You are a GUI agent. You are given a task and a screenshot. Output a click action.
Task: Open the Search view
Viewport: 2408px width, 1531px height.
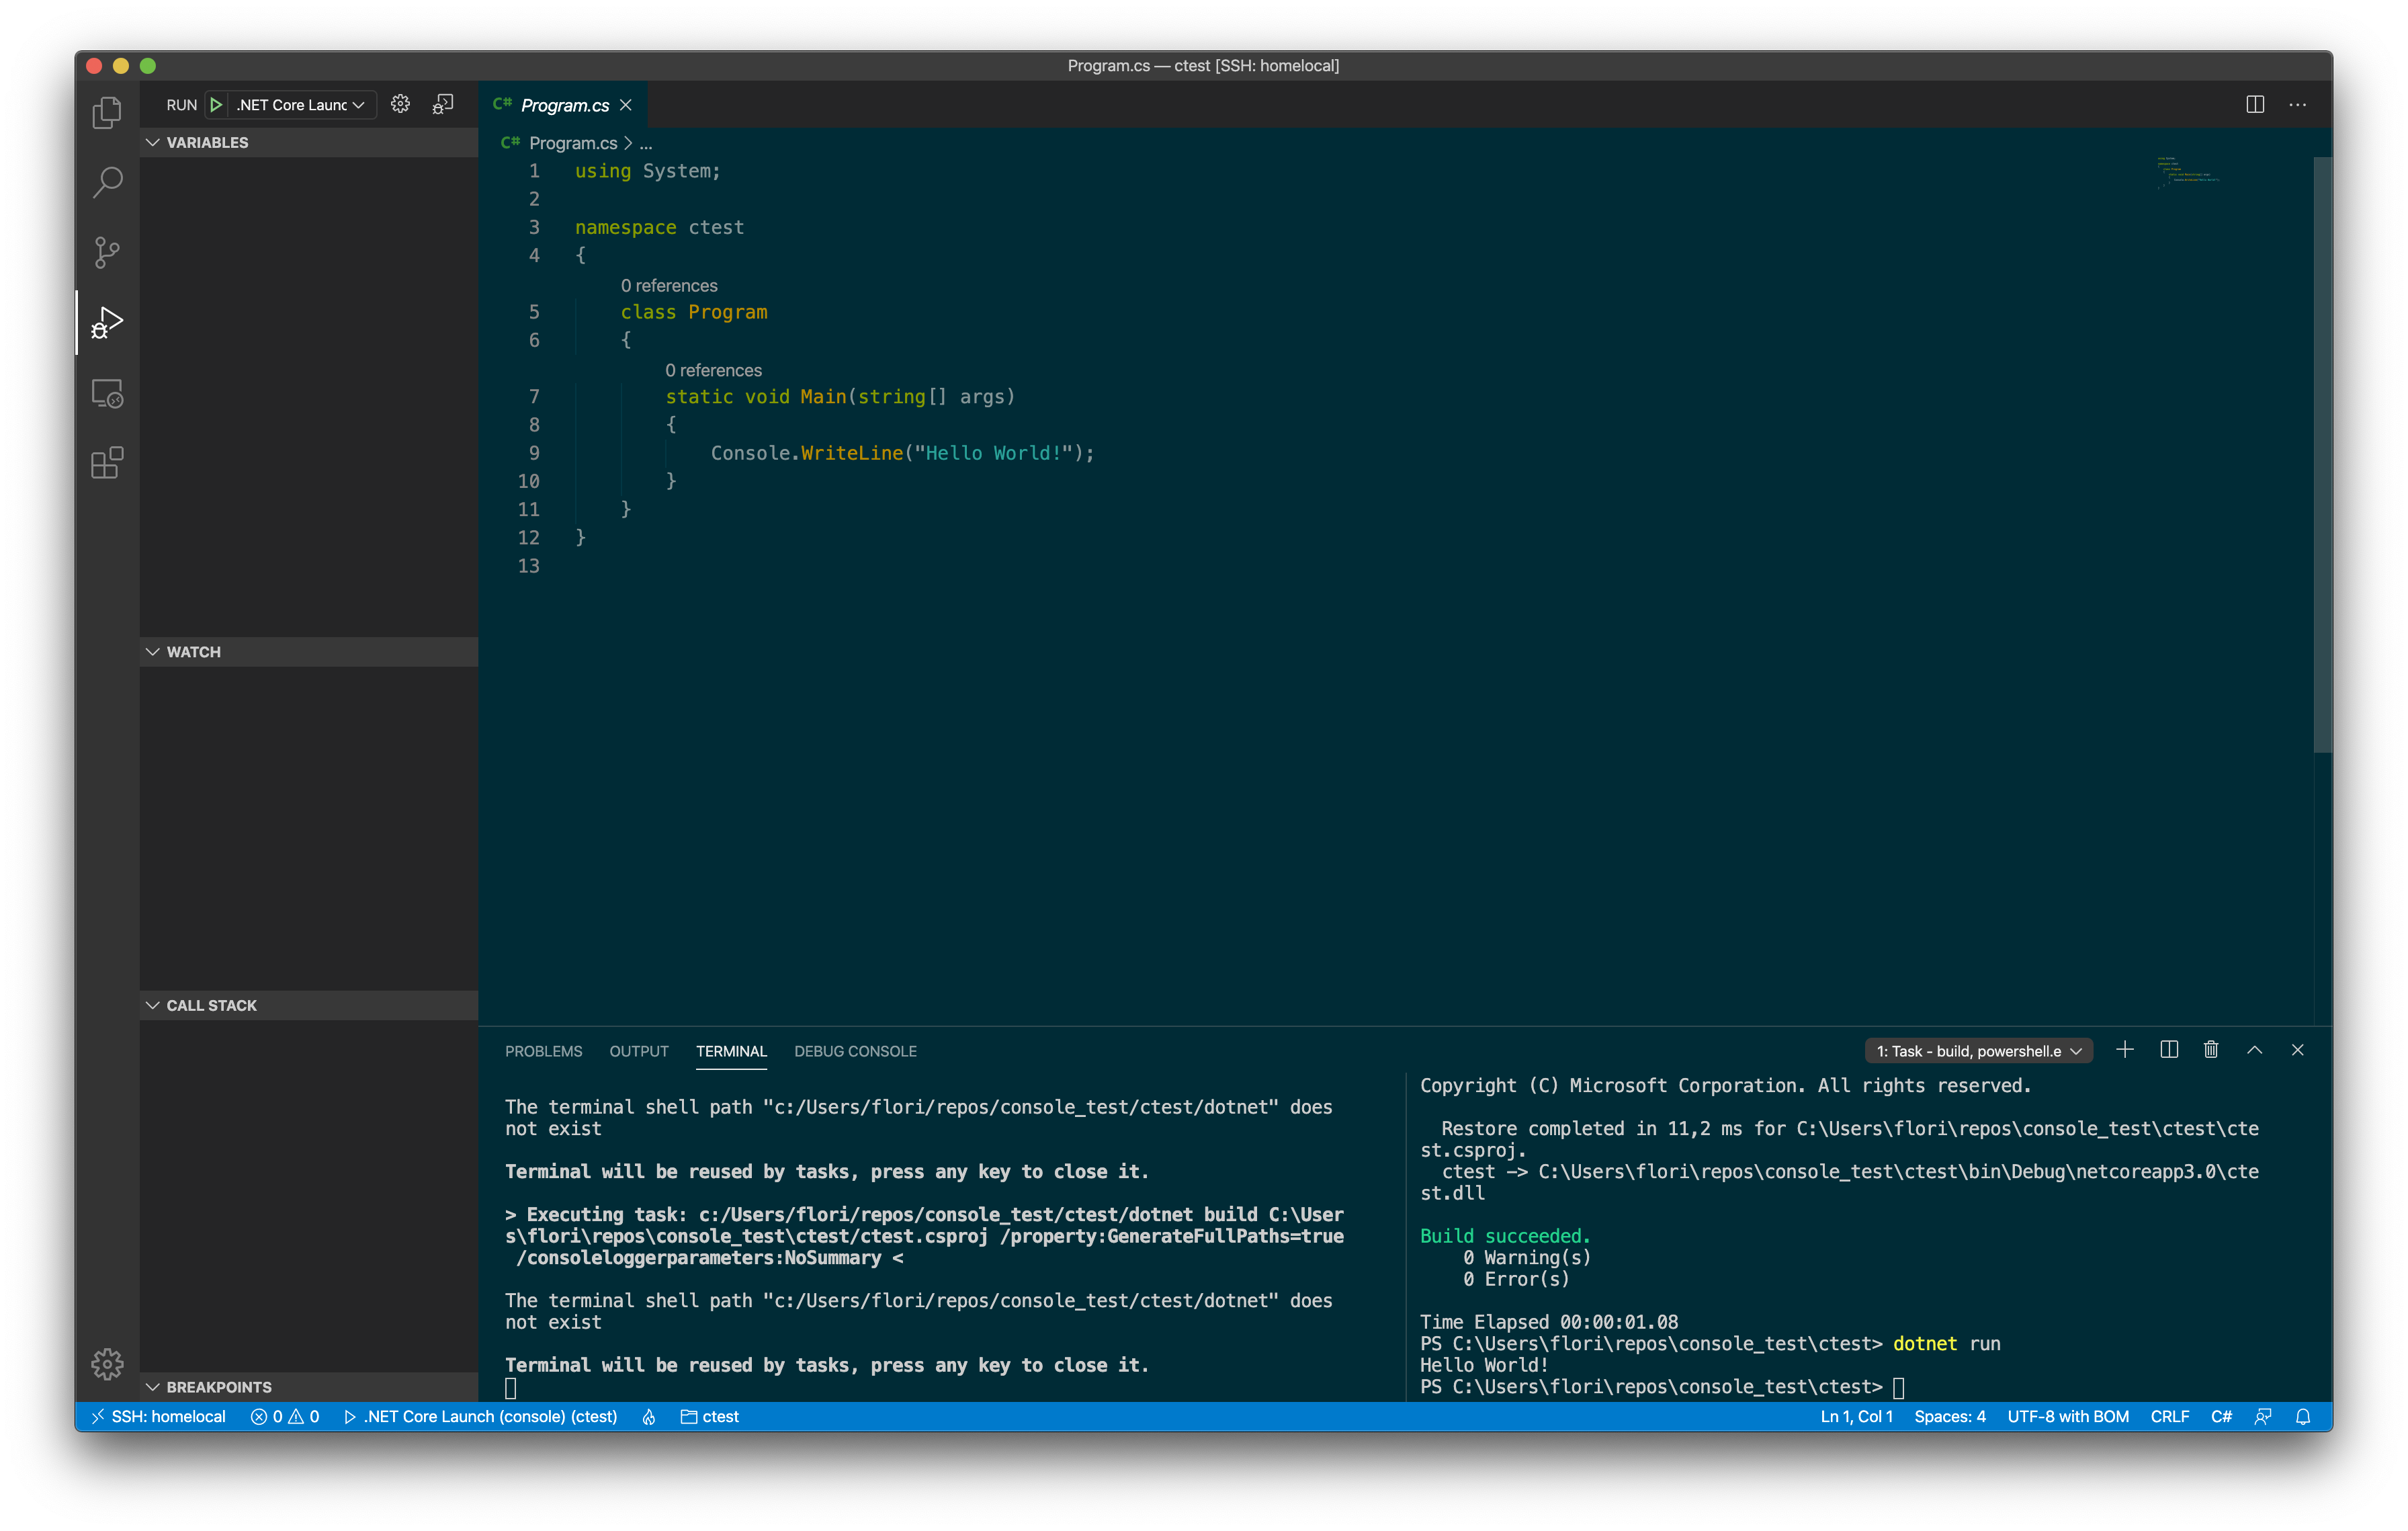coord(106,182)
